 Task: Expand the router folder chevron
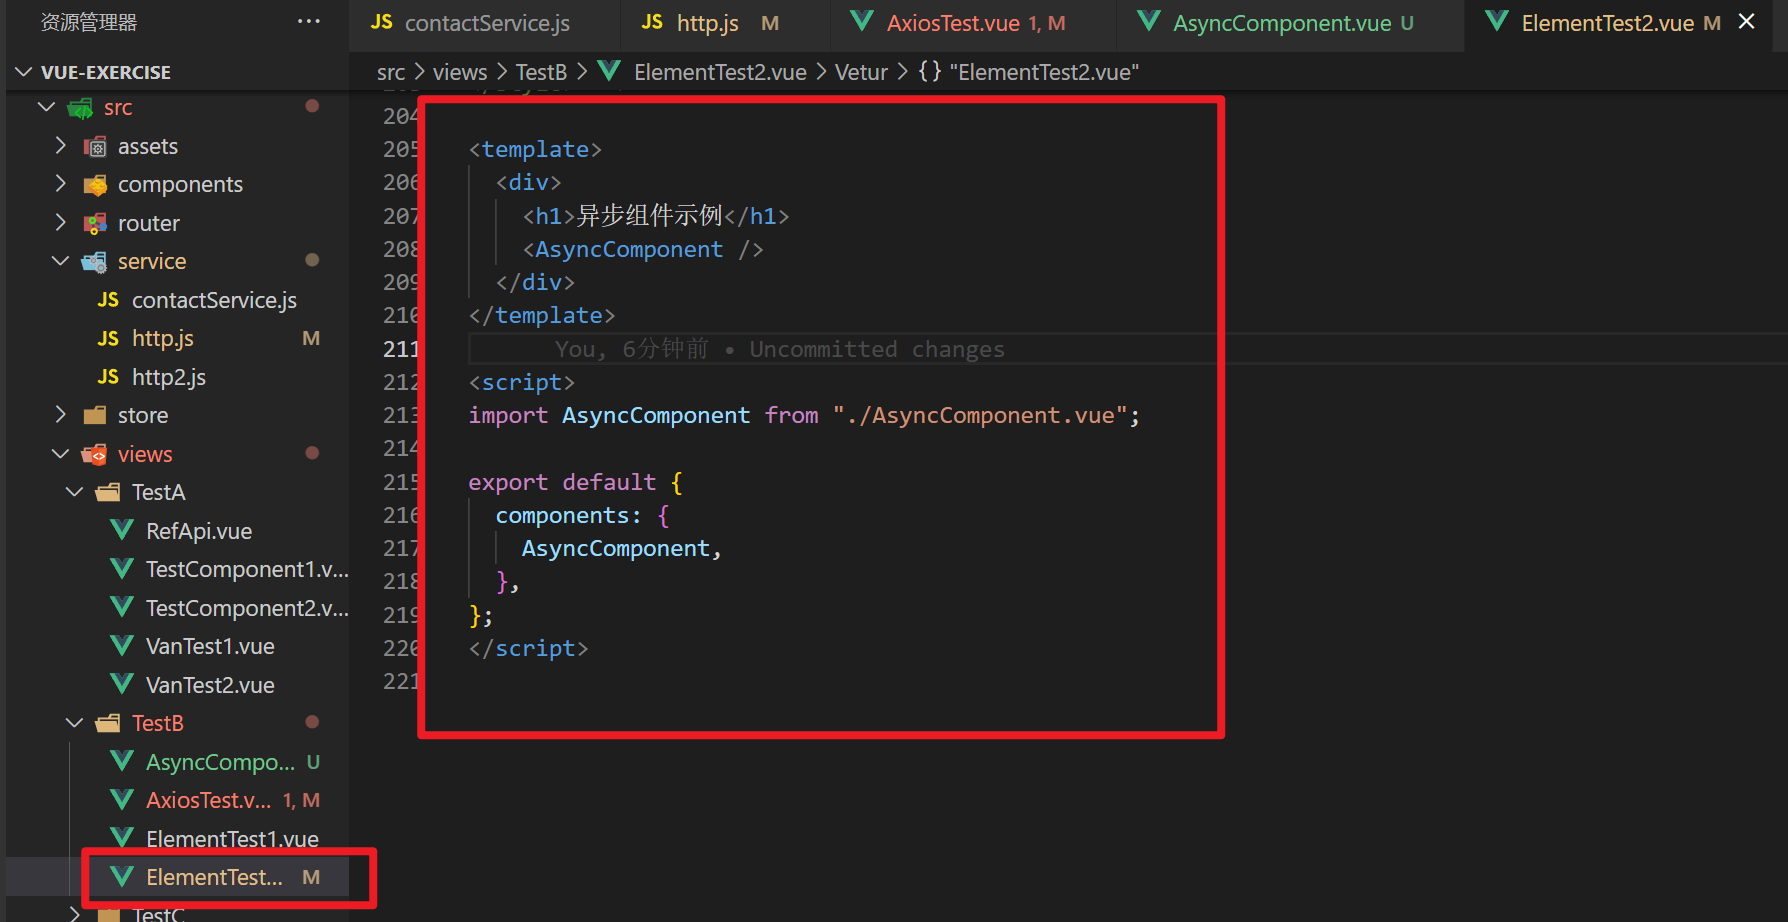pyautogui.click(x=60, y=222)
